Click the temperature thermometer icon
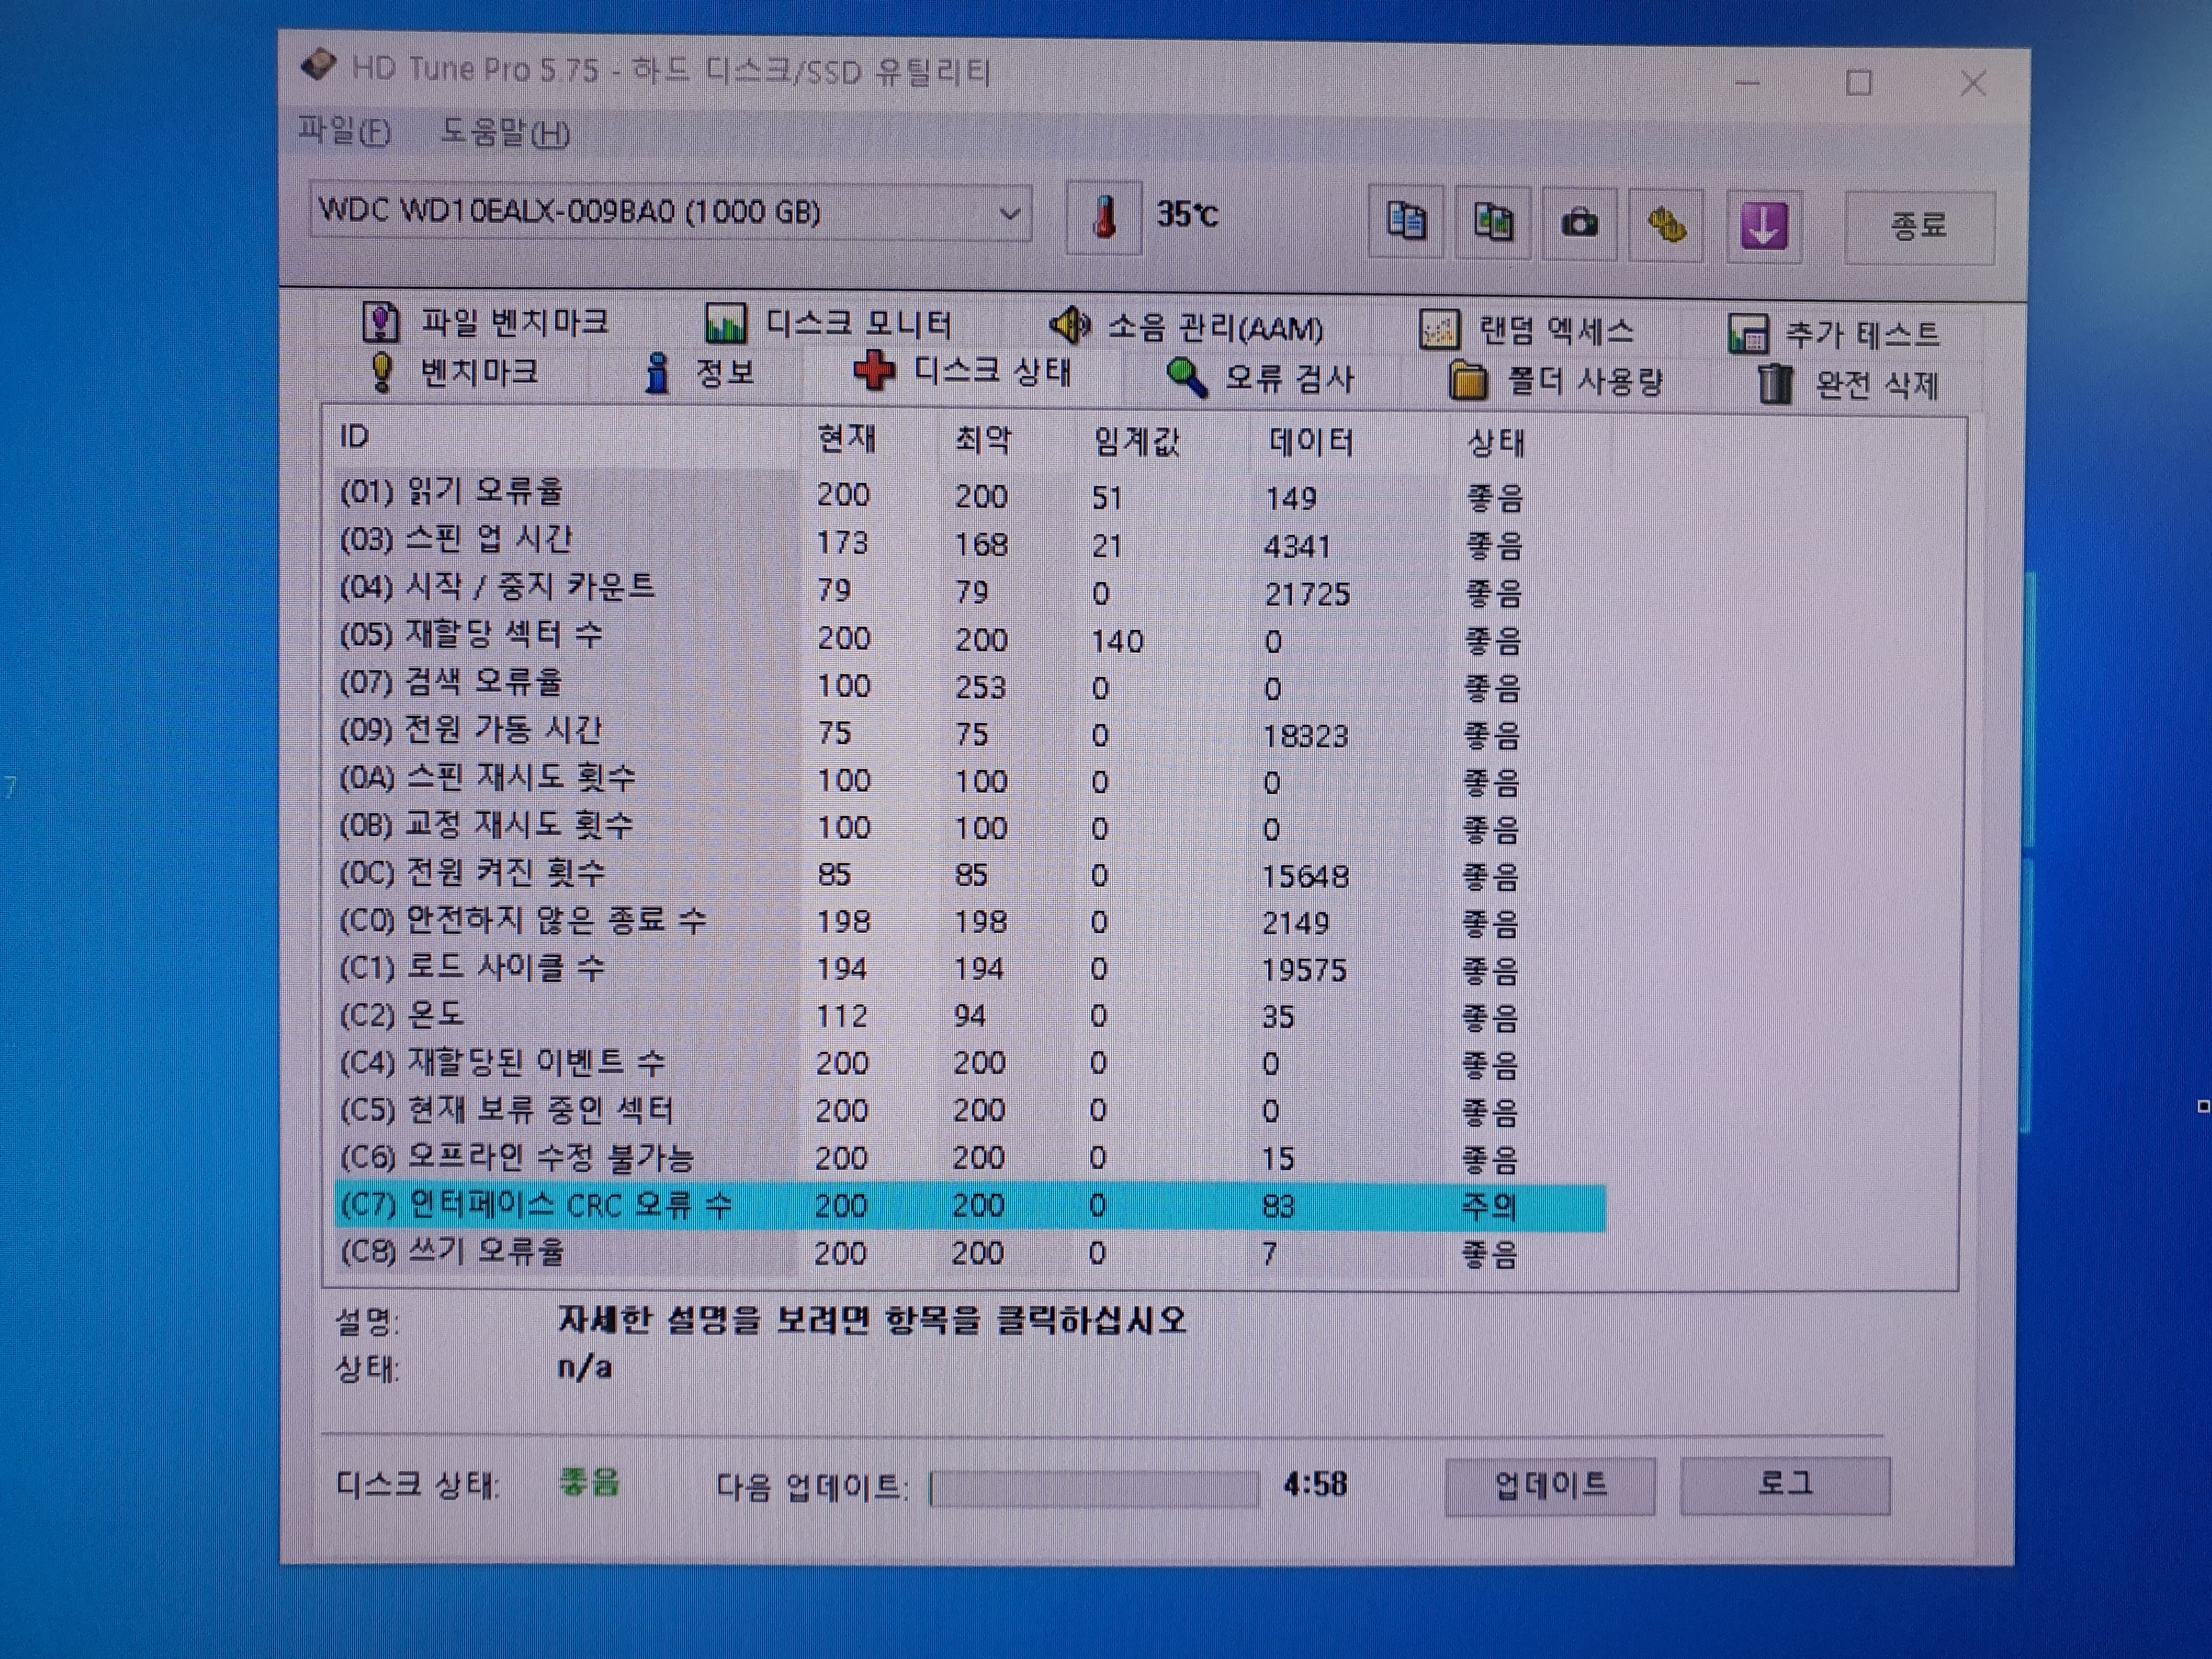 coord(1104,217)
